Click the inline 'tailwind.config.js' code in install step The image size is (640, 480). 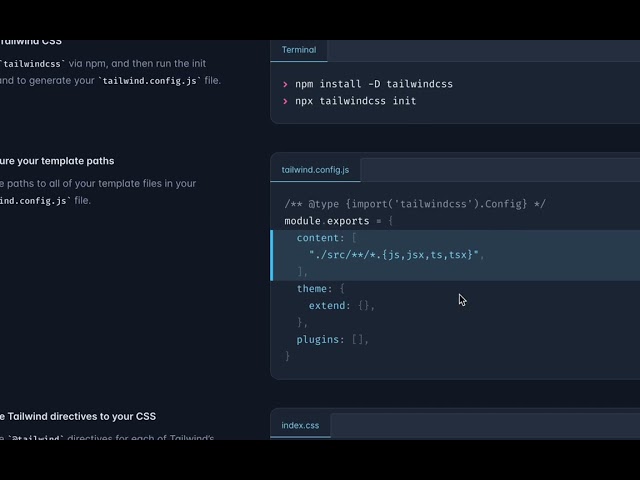[x=150, y=81]
